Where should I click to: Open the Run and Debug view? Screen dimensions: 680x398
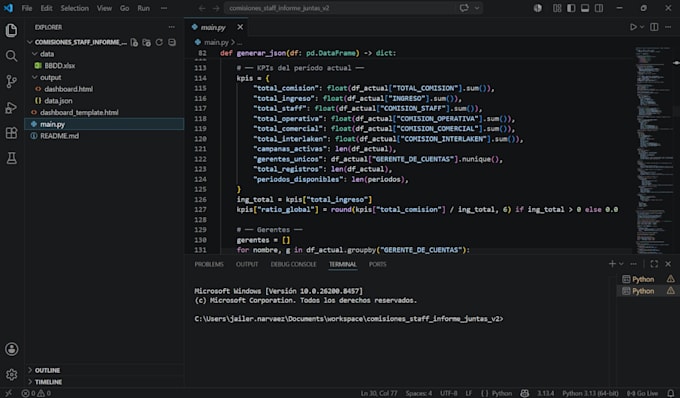[12, 107]
